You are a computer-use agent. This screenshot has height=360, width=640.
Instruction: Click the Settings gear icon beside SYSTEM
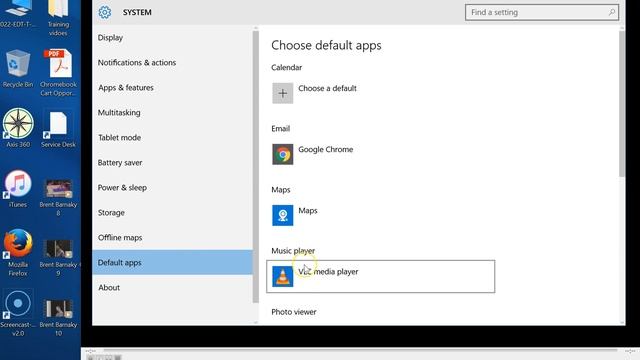(x=104, y=12)
